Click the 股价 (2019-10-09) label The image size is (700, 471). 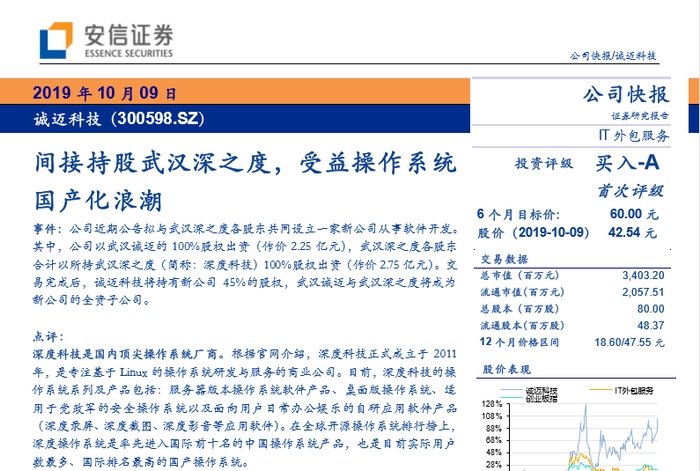tap(533, 233)
